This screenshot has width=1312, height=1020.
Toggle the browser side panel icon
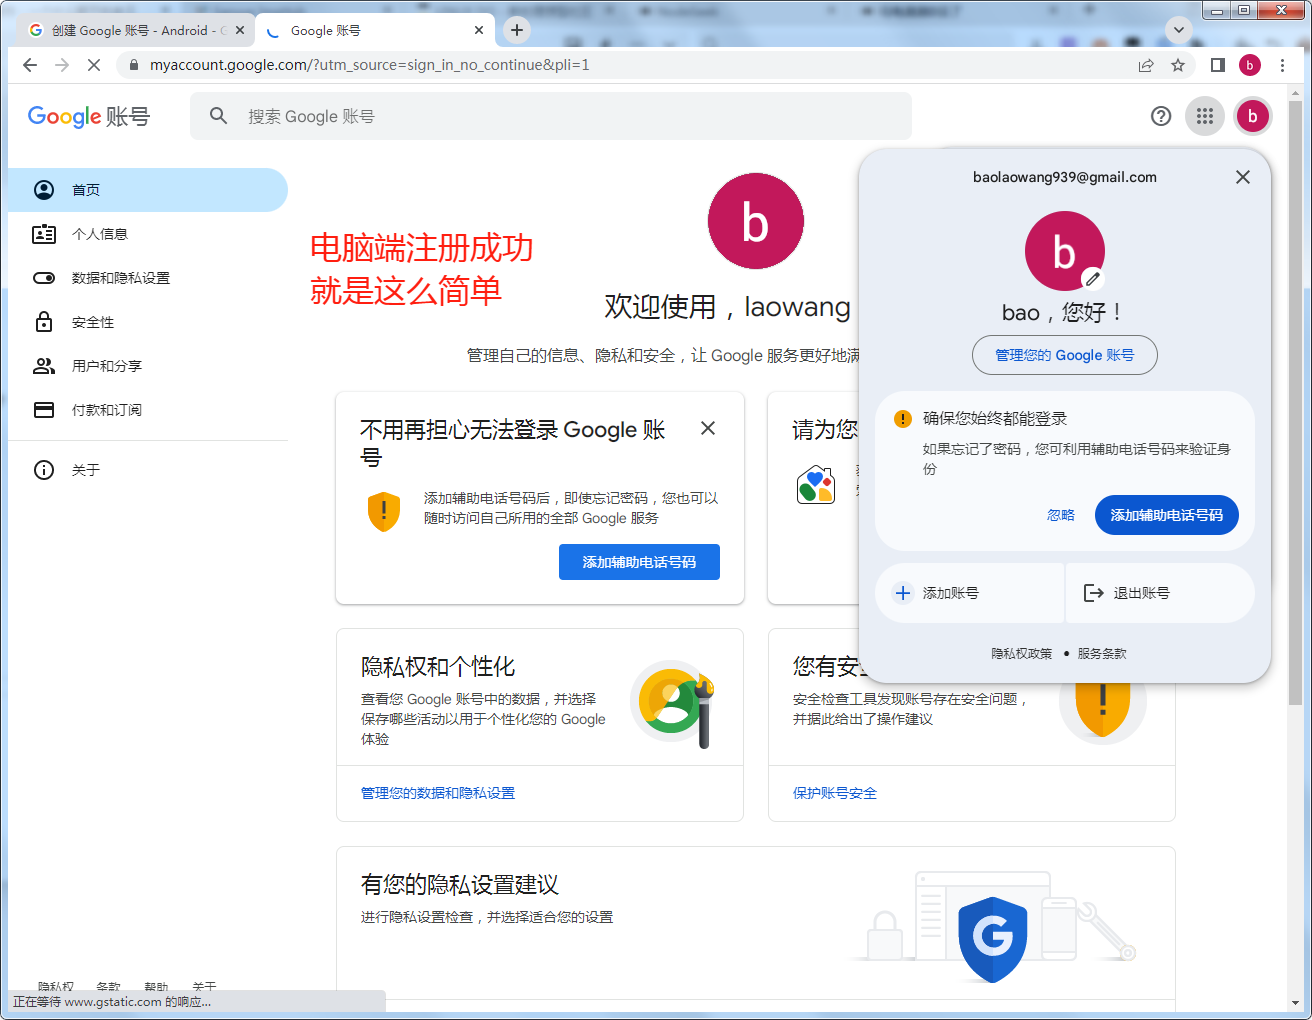1217,65
